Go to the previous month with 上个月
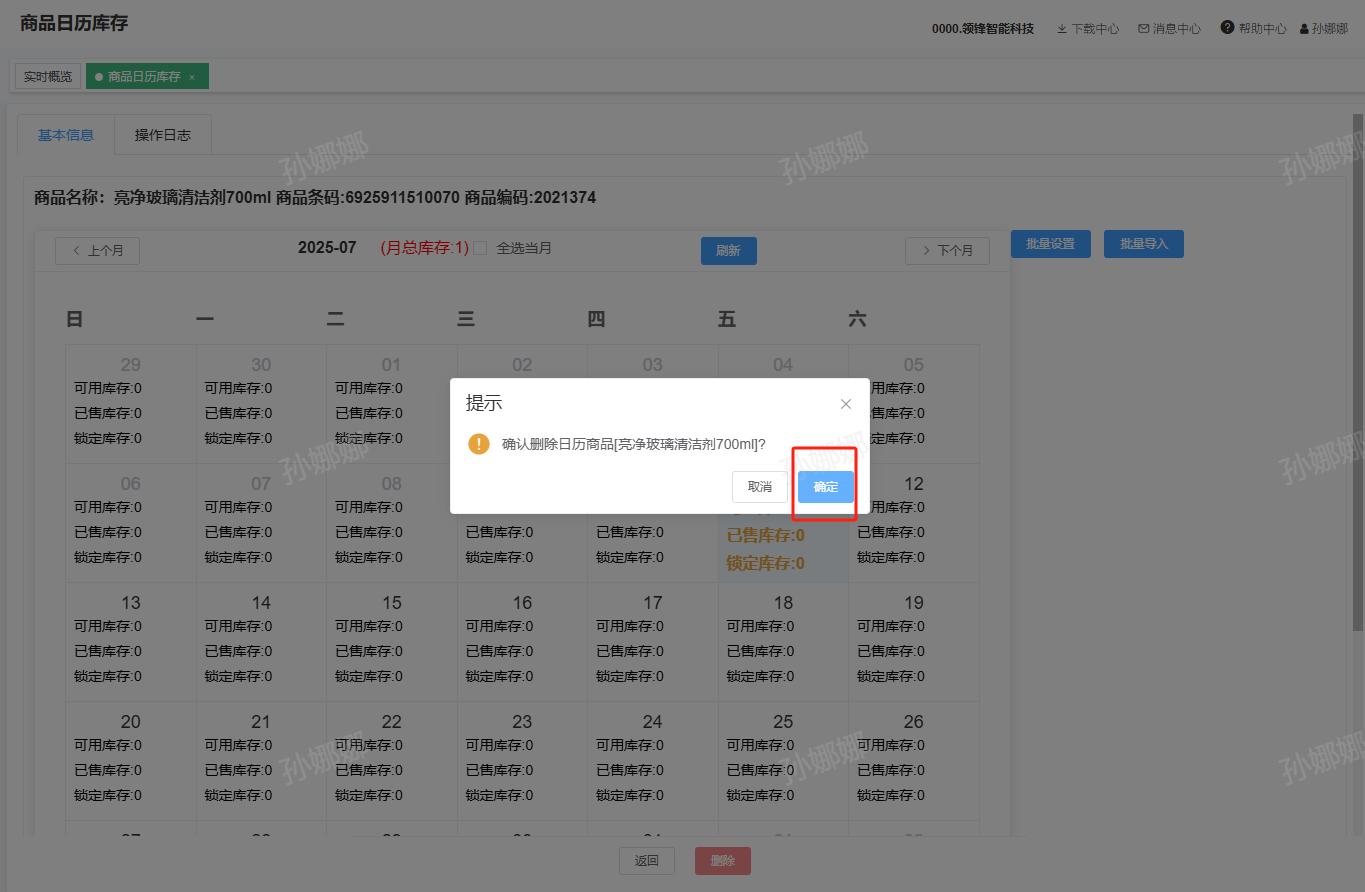 [x=97, y=251]
